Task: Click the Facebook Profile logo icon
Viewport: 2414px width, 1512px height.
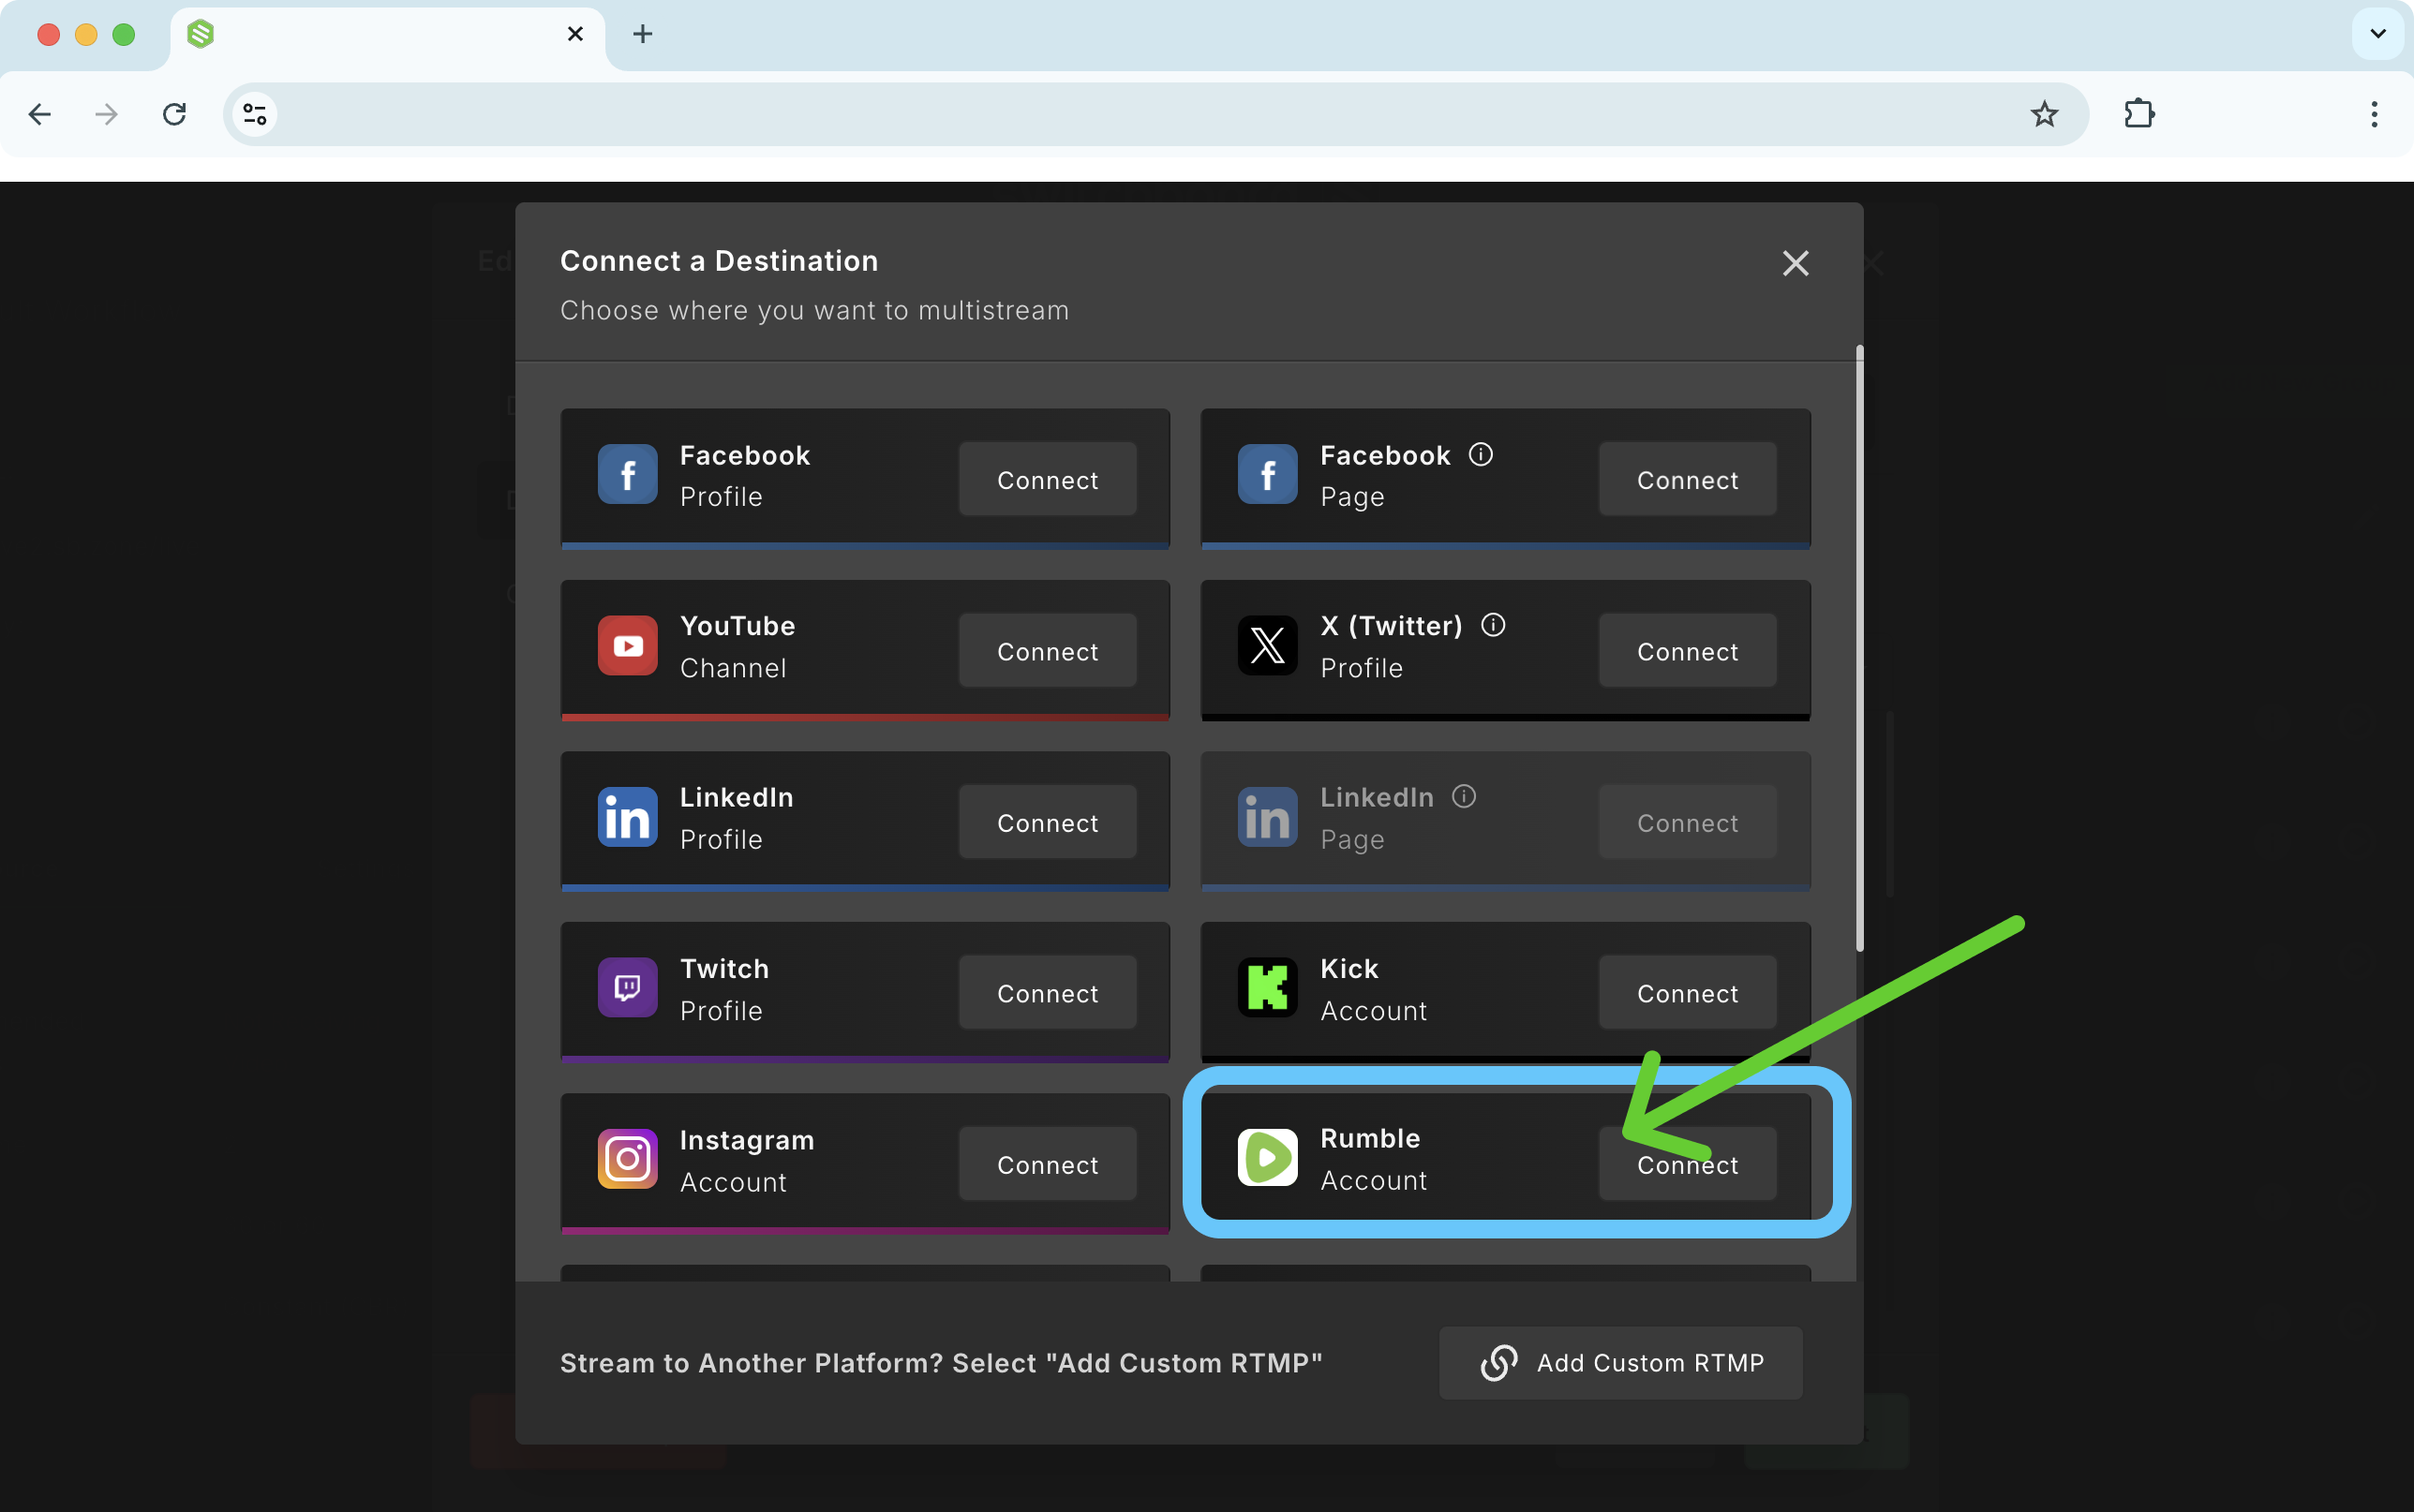Action: (627, 475)
